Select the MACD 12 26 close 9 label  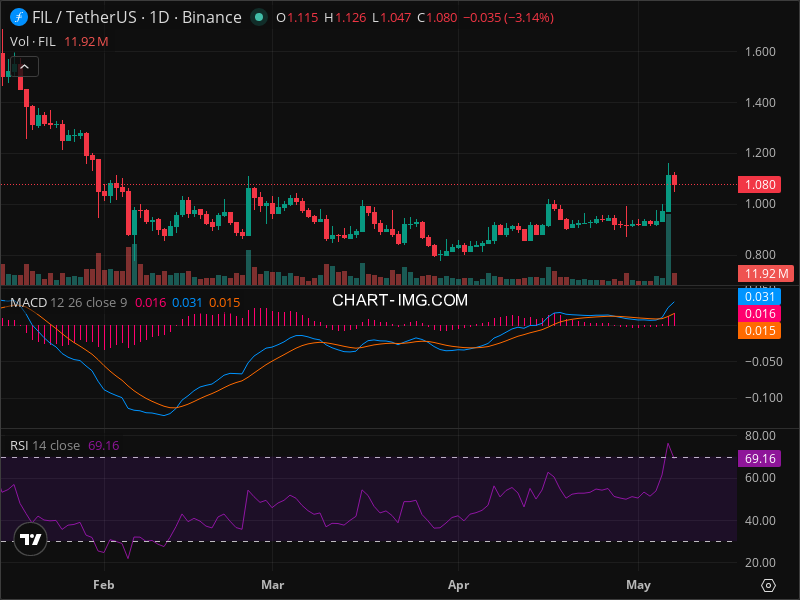(x=69, y=303)
